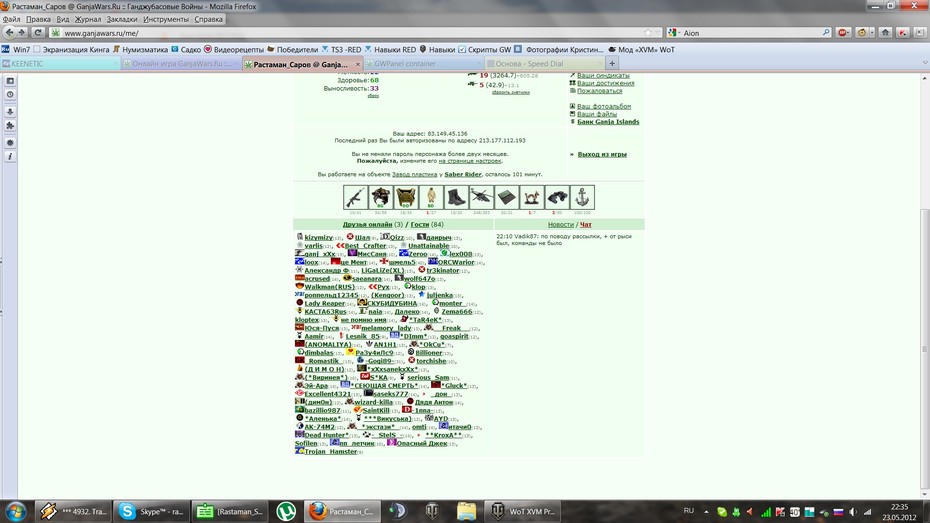Open the camouflage suit equipment slot
Viewport: 930px width, 523px height.
(x=431, y=197)
